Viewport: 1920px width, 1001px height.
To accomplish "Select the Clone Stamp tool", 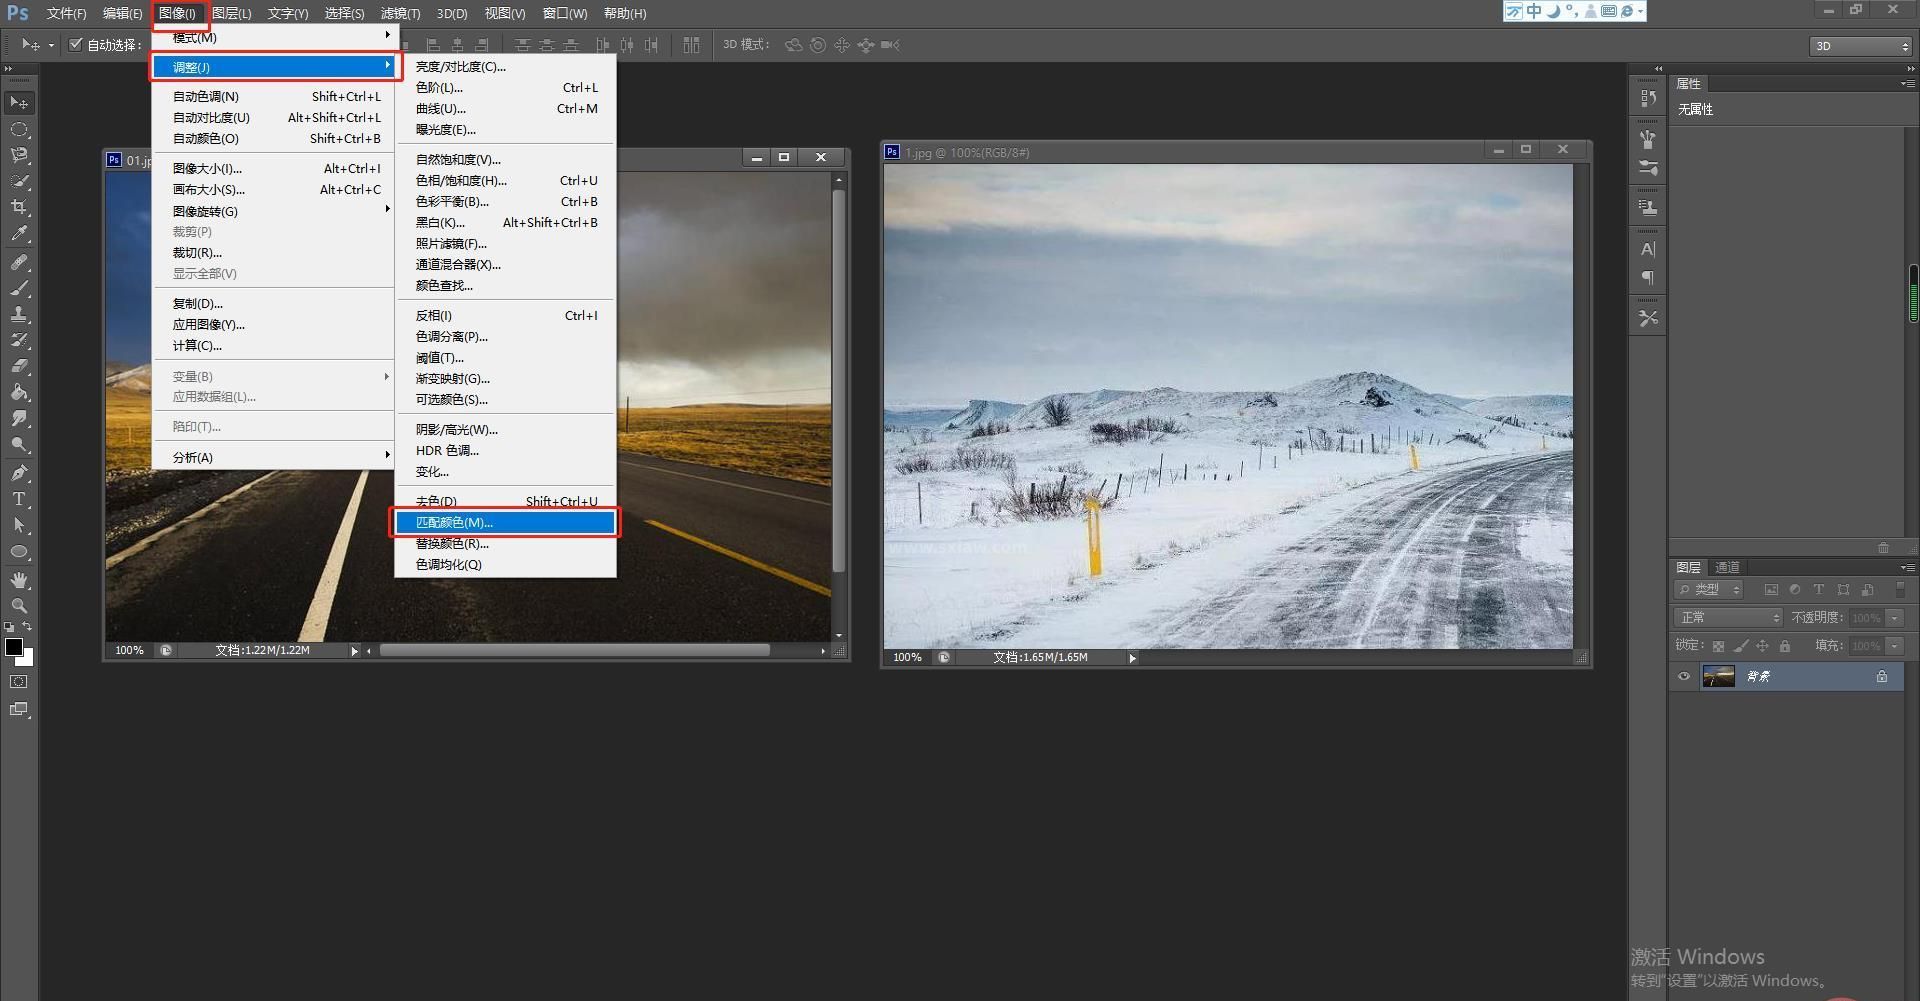I will click(19, 314).
